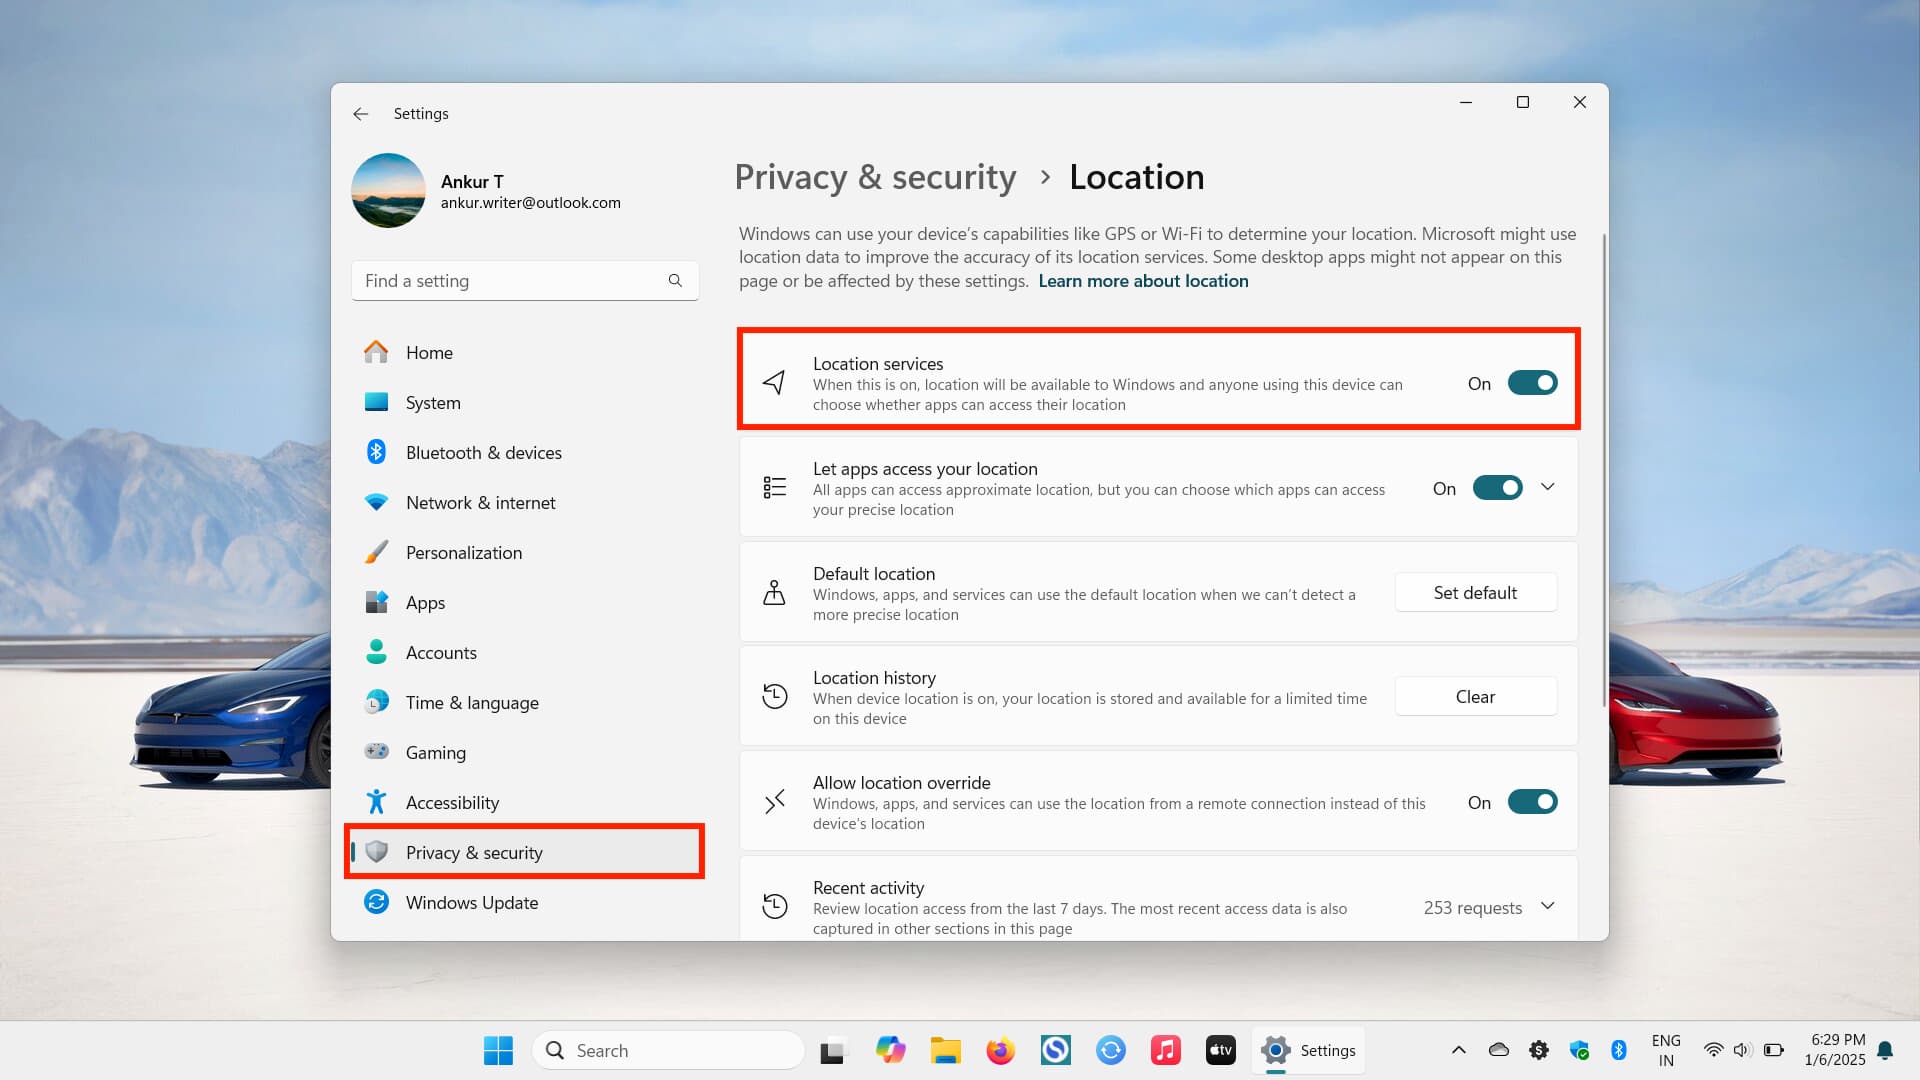Select the Network & internet Wi-Fi icon
The height and width of the screenshot is (1080, 1920).
click(x=377, y=502)
